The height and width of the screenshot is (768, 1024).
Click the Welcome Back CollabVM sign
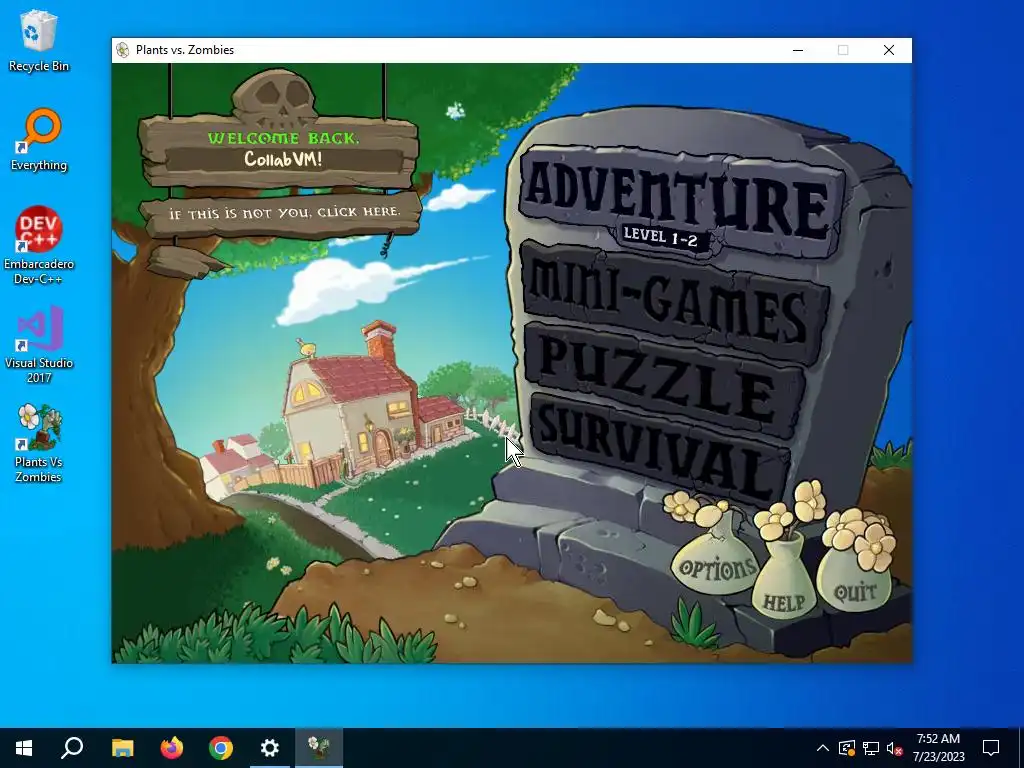pos(280,152)
